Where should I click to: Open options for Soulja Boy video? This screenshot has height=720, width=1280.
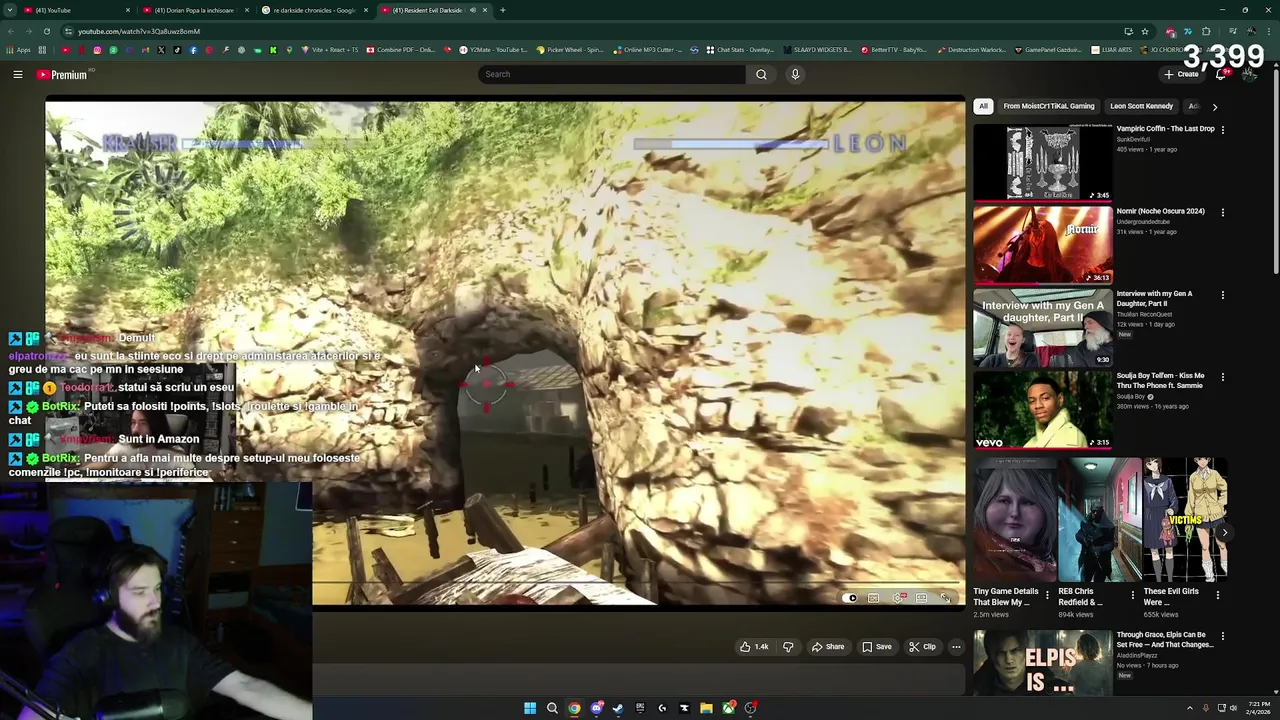[x=1222, y=377]
